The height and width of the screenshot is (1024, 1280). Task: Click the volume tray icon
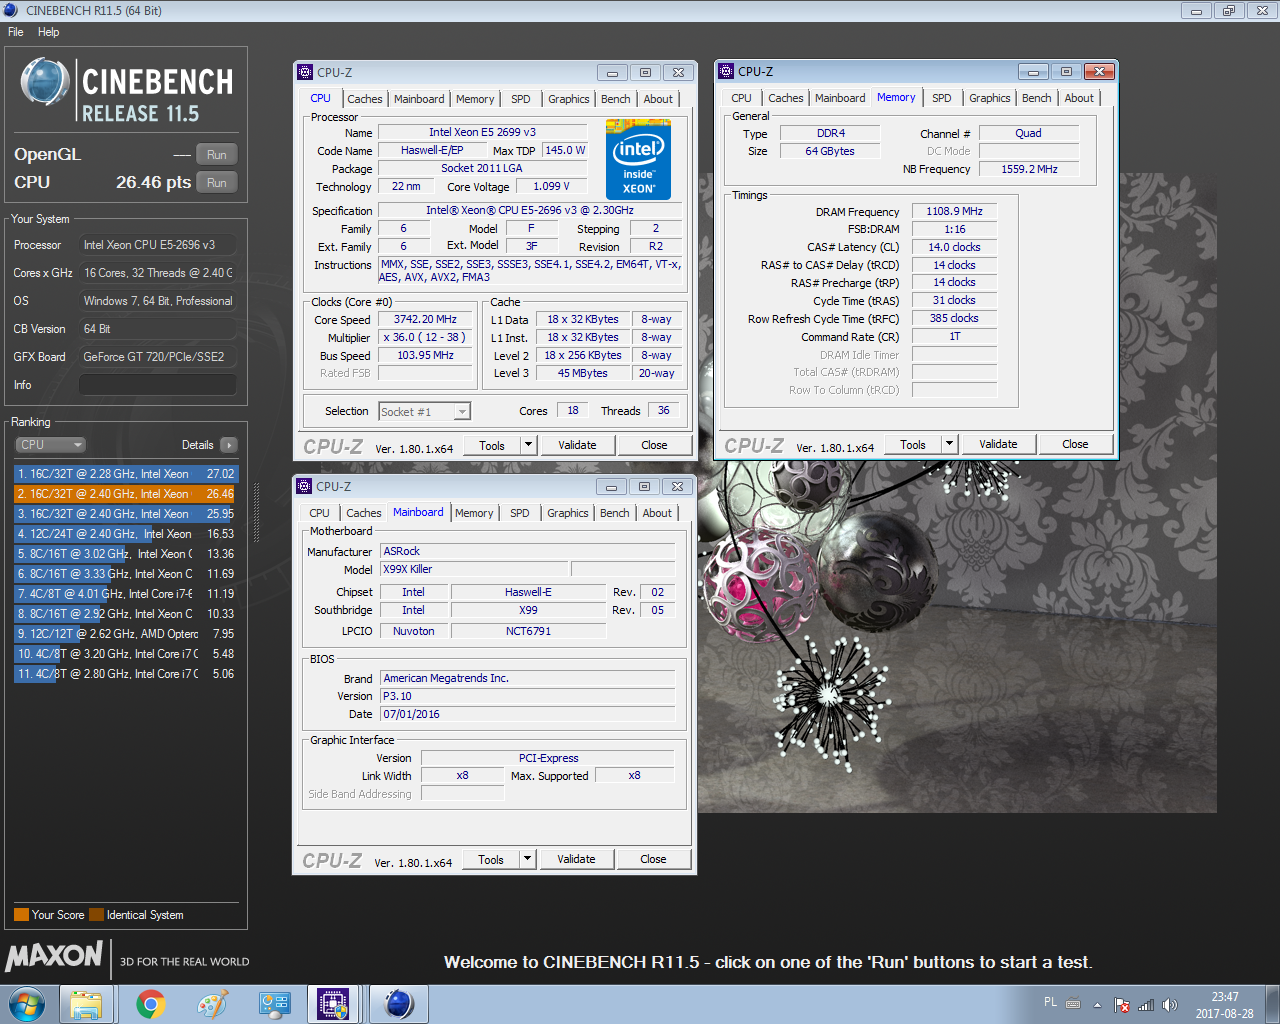coord(1170,1005)
